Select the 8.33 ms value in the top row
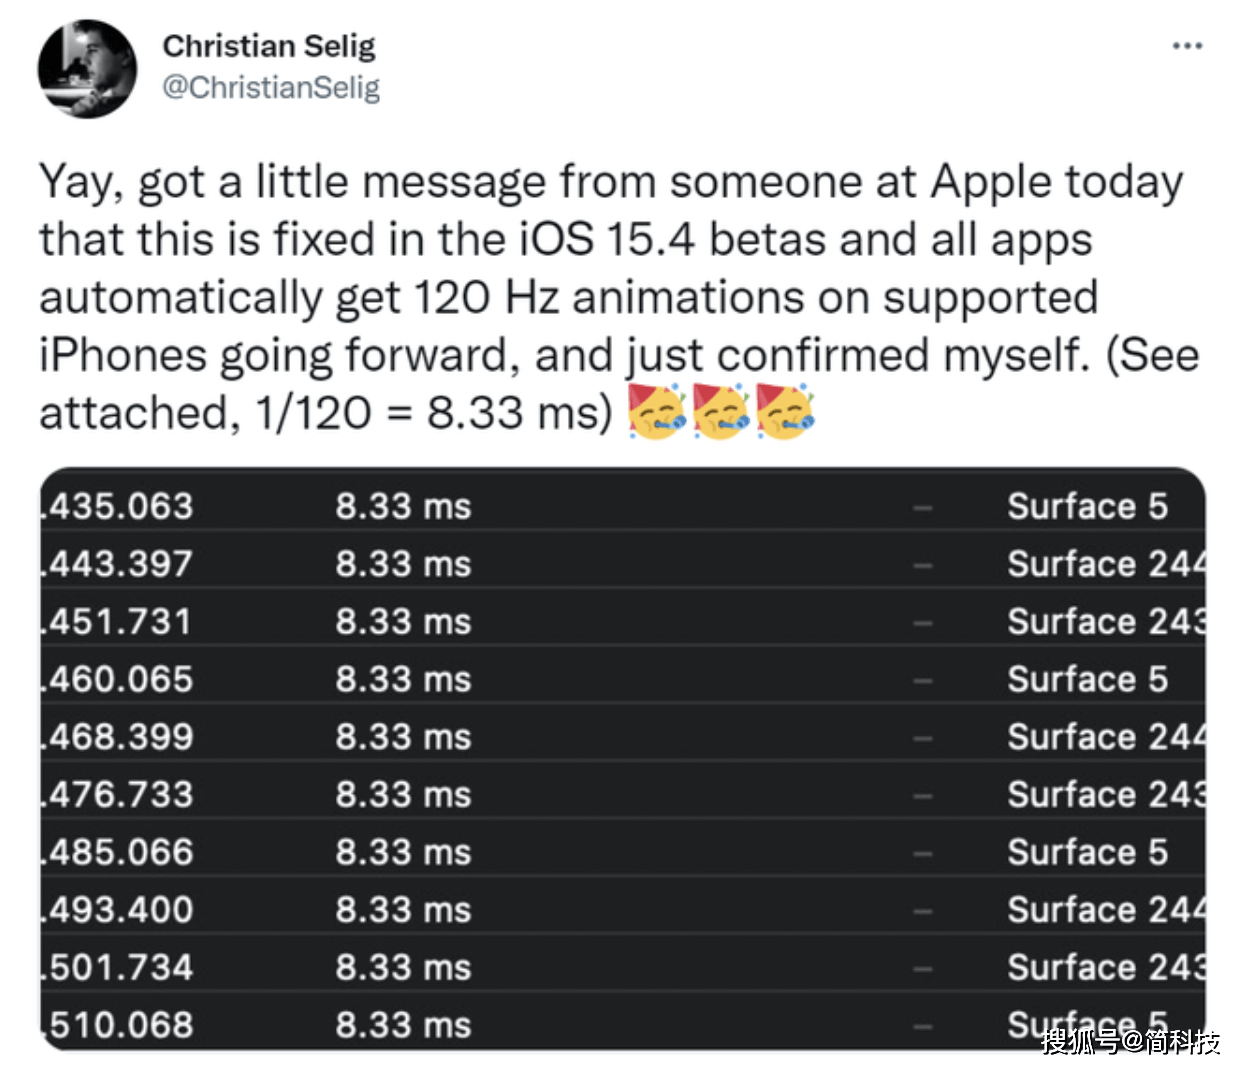Screen dimensions: 1250x1070 tap(404, 506)
